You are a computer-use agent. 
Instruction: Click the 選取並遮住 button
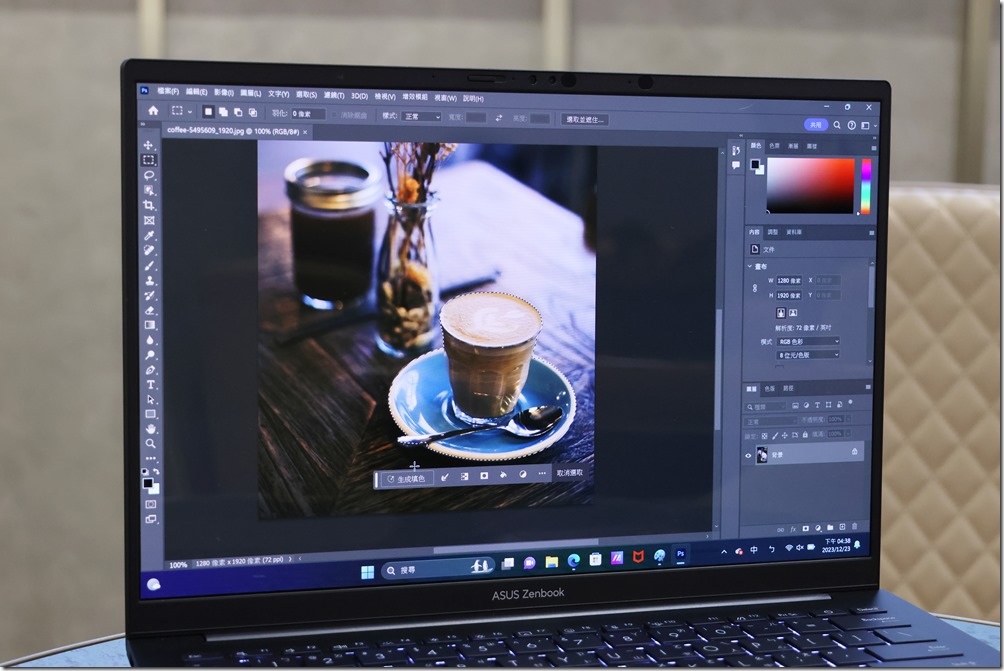pyautogui.click(x=585, y=120)
